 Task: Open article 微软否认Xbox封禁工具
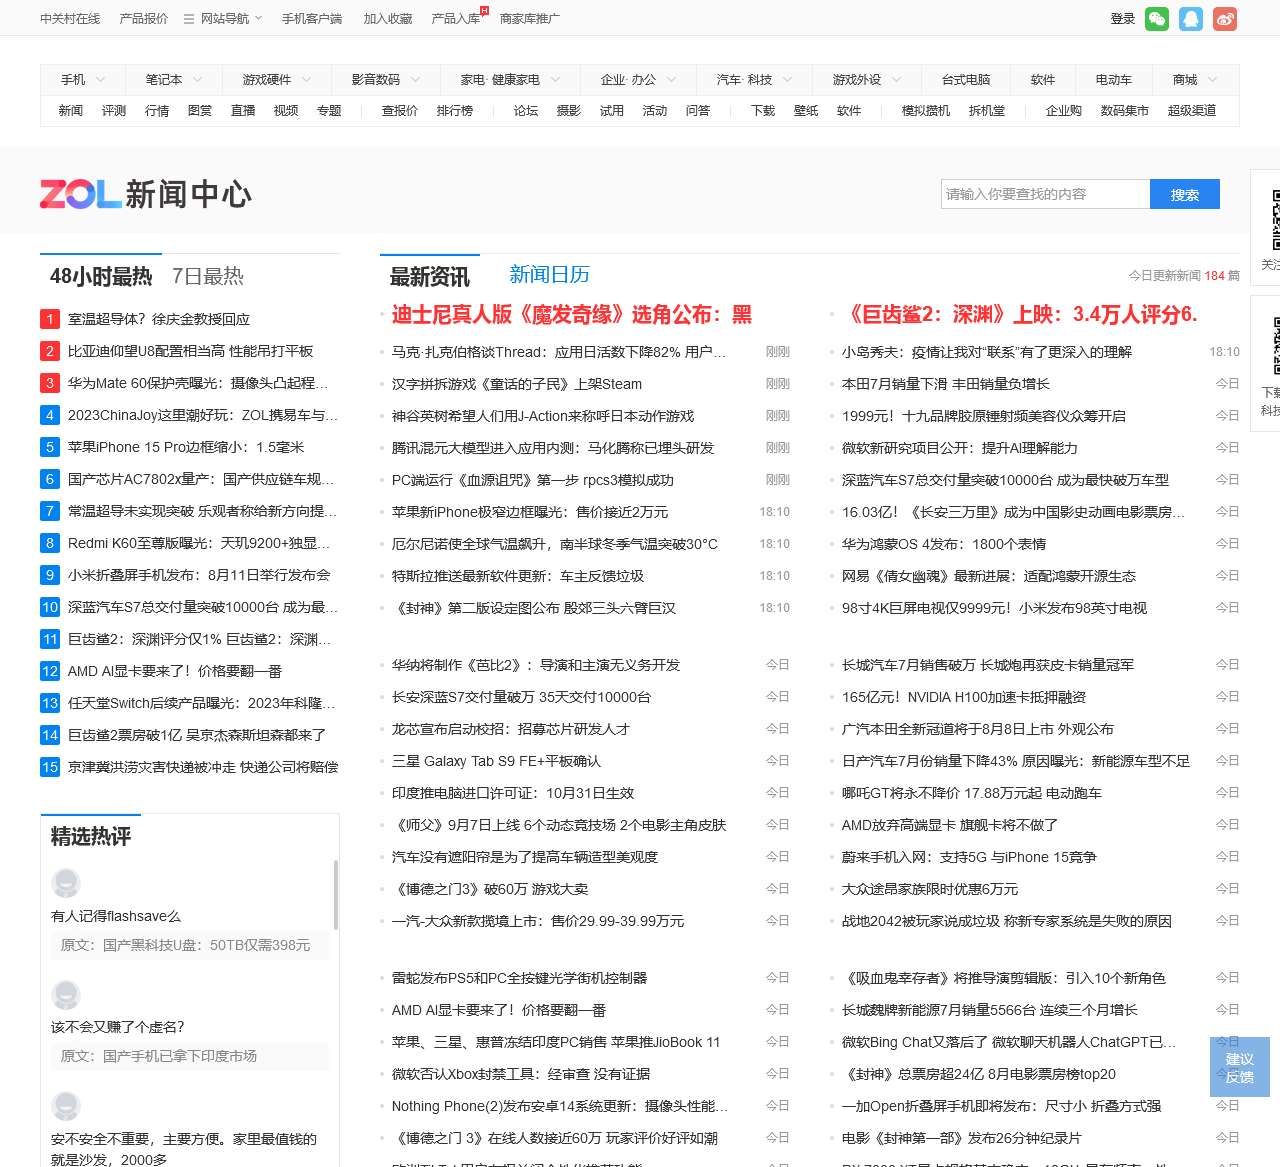point(521,1074)
